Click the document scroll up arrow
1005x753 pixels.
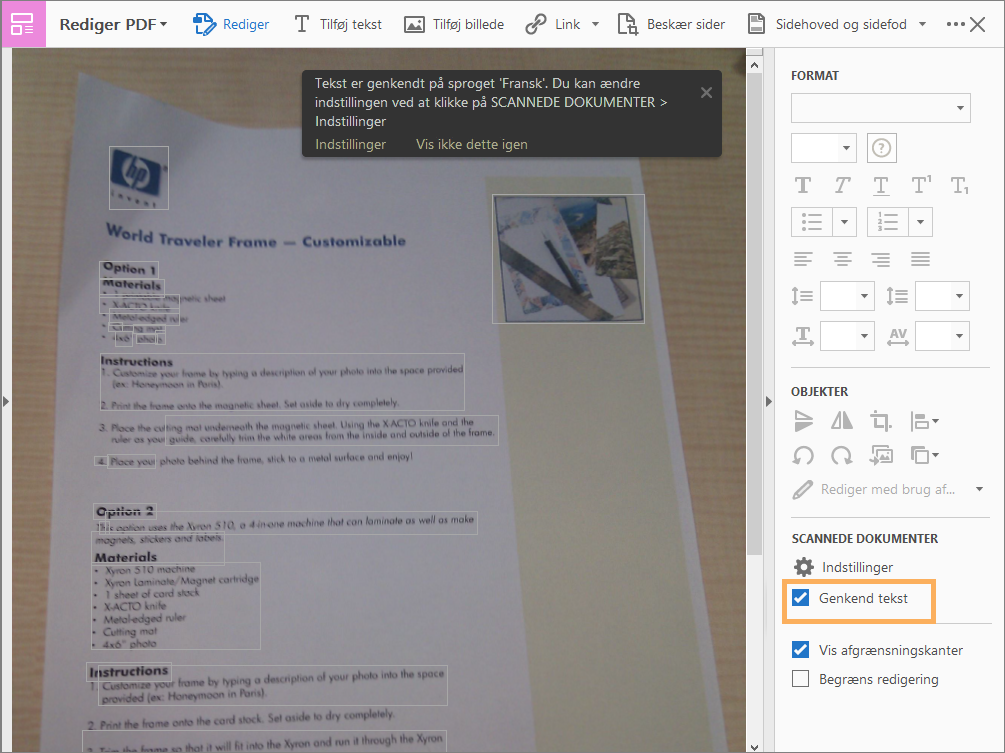coord(754,65)
